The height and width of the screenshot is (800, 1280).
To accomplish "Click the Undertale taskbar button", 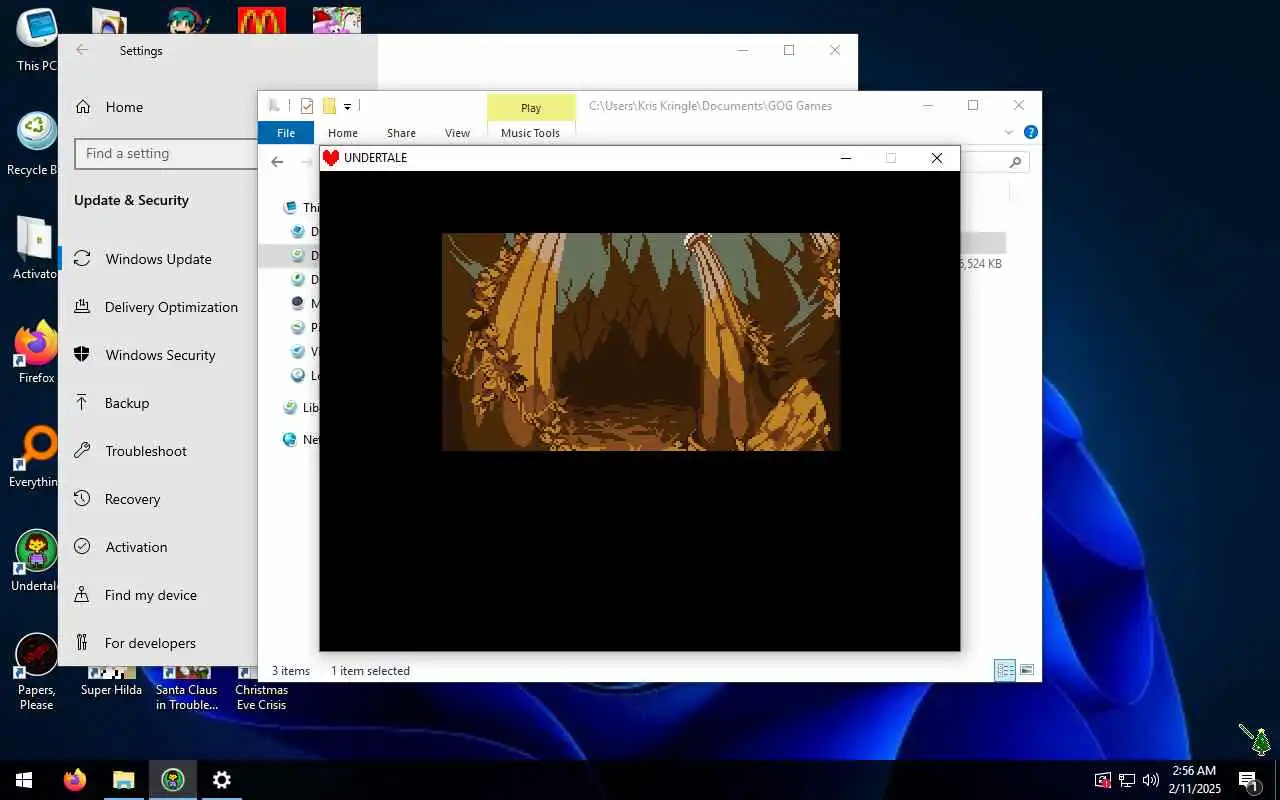I will click(x=173, y=780).
